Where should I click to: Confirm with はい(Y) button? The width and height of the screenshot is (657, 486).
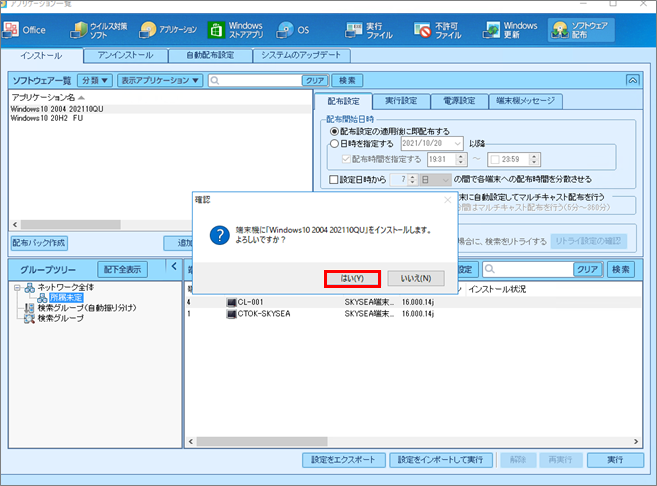tap(352, 279)
